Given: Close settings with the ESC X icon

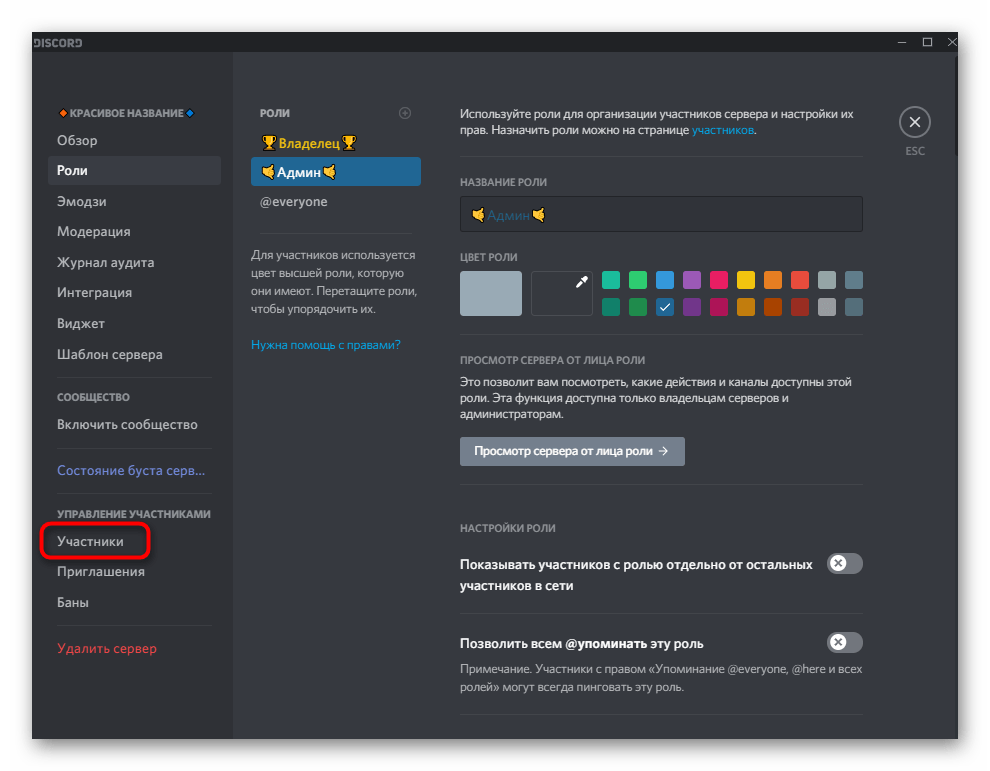Looking at the screenshot, I should [914, 123].
